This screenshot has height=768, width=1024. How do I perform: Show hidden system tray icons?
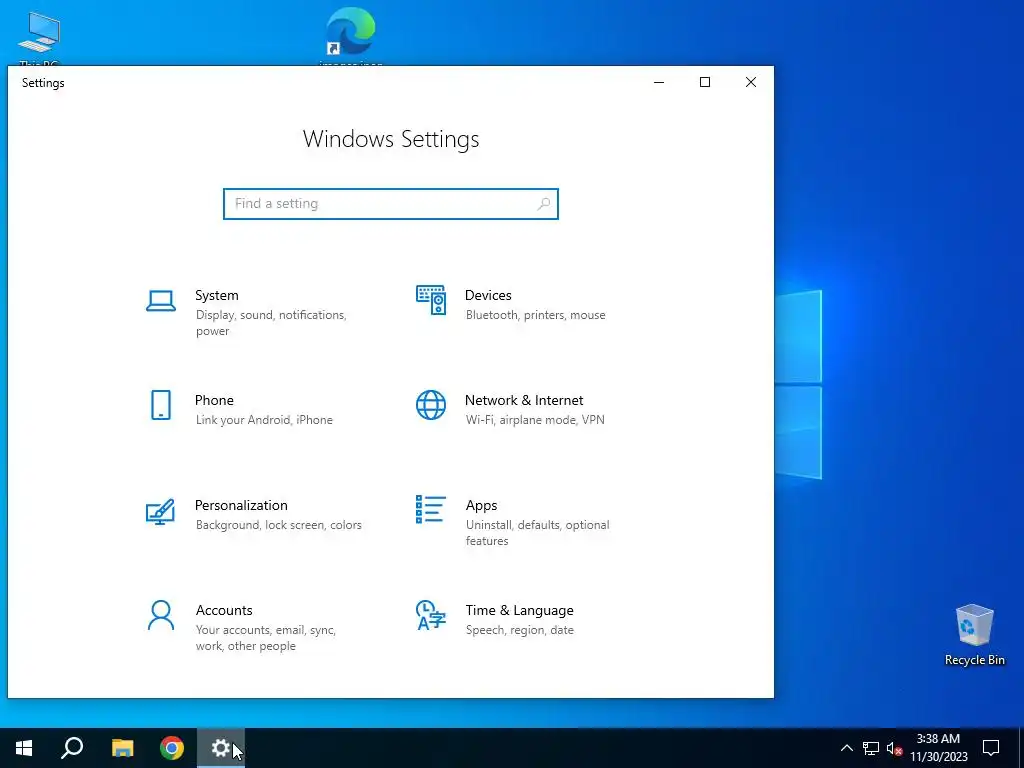(846, 748)
